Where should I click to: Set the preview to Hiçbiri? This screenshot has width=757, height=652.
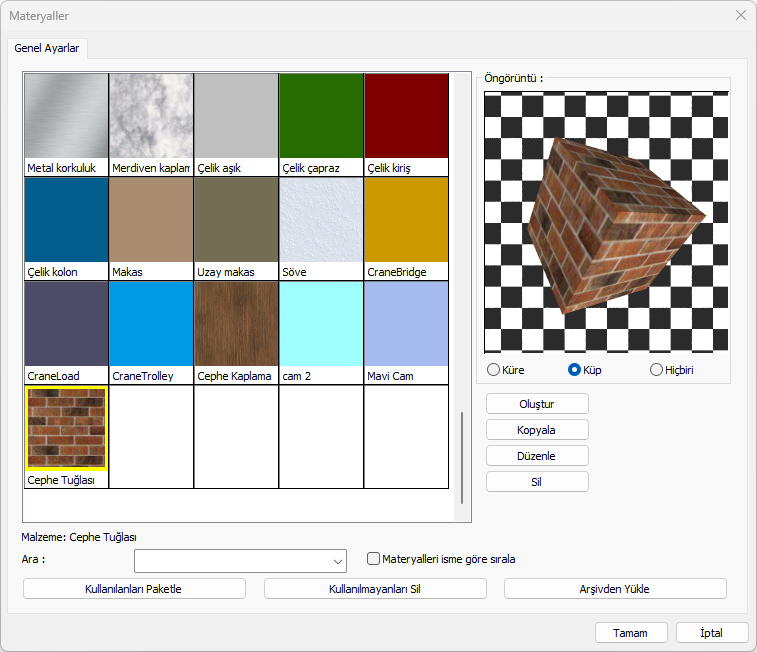(657, 370)
